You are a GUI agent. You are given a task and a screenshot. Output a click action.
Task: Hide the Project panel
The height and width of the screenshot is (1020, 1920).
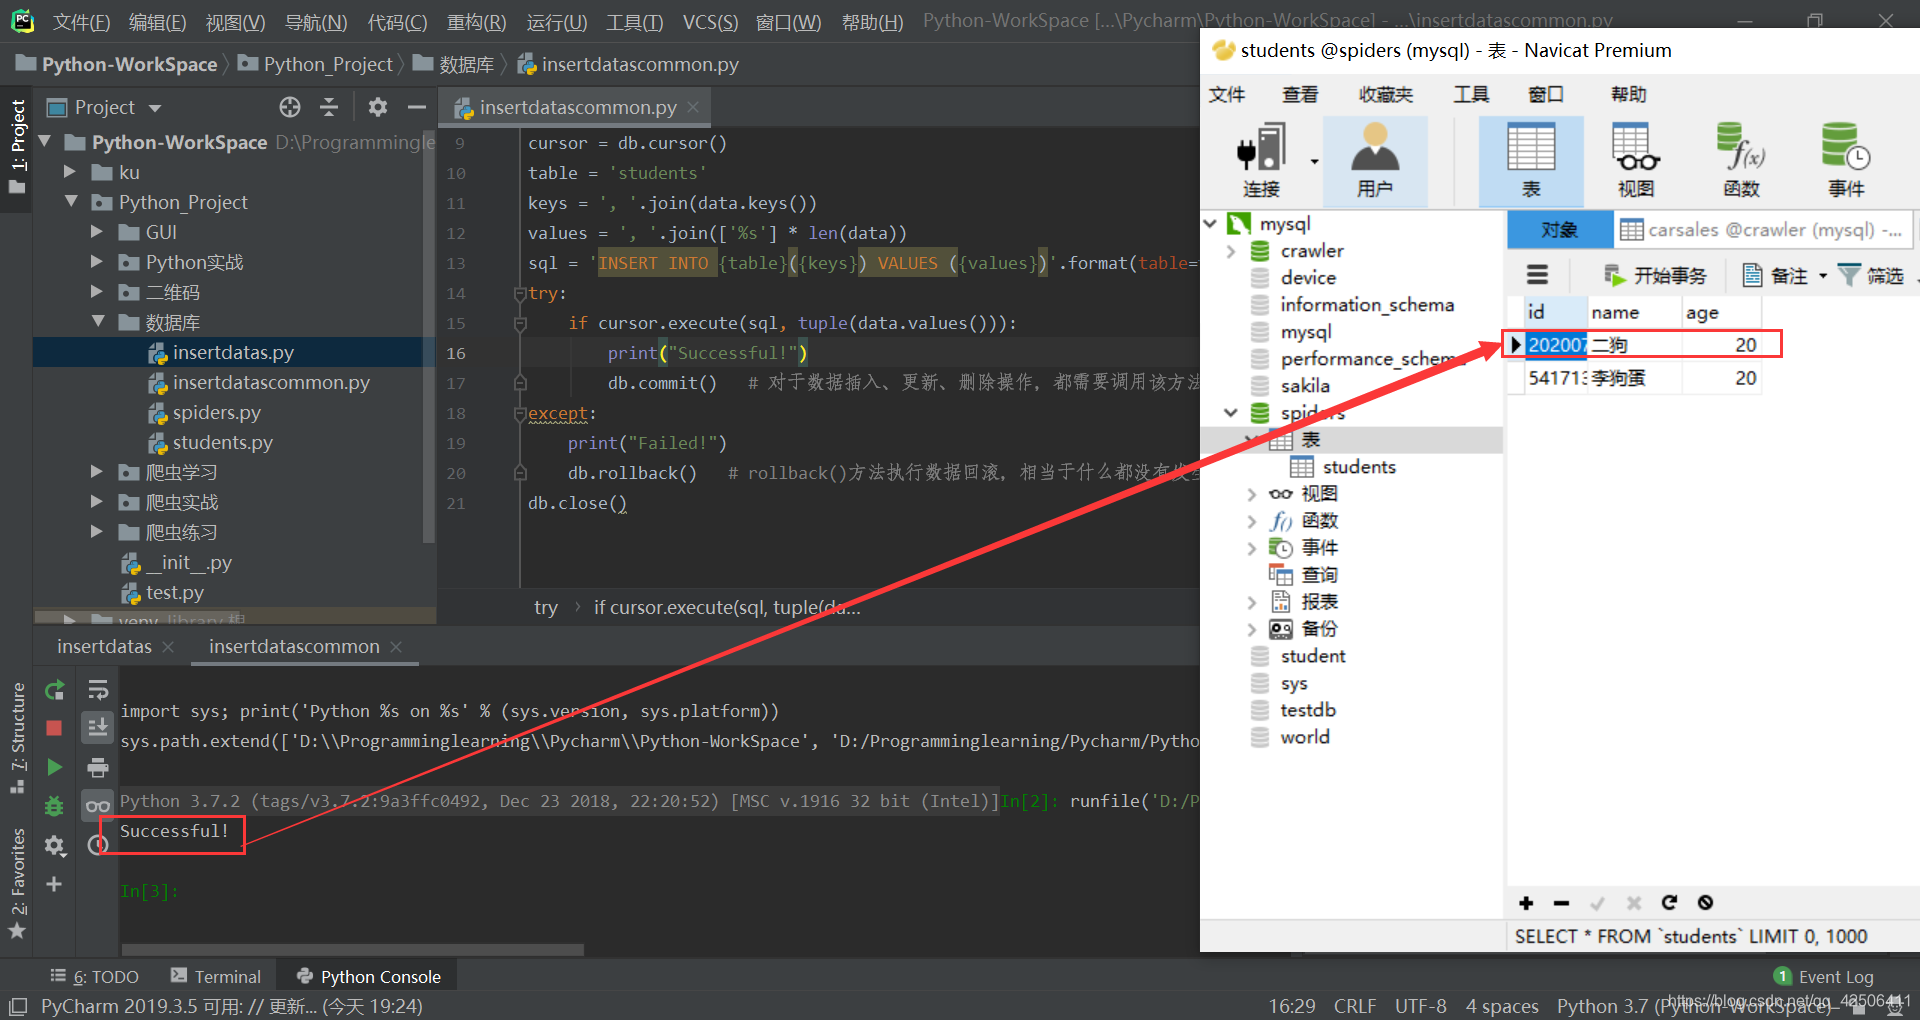(x=417, y=107)
